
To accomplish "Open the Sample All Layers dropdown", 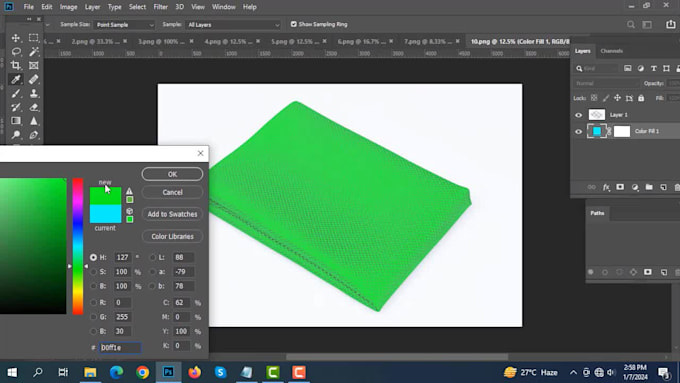I will [233, 25].
